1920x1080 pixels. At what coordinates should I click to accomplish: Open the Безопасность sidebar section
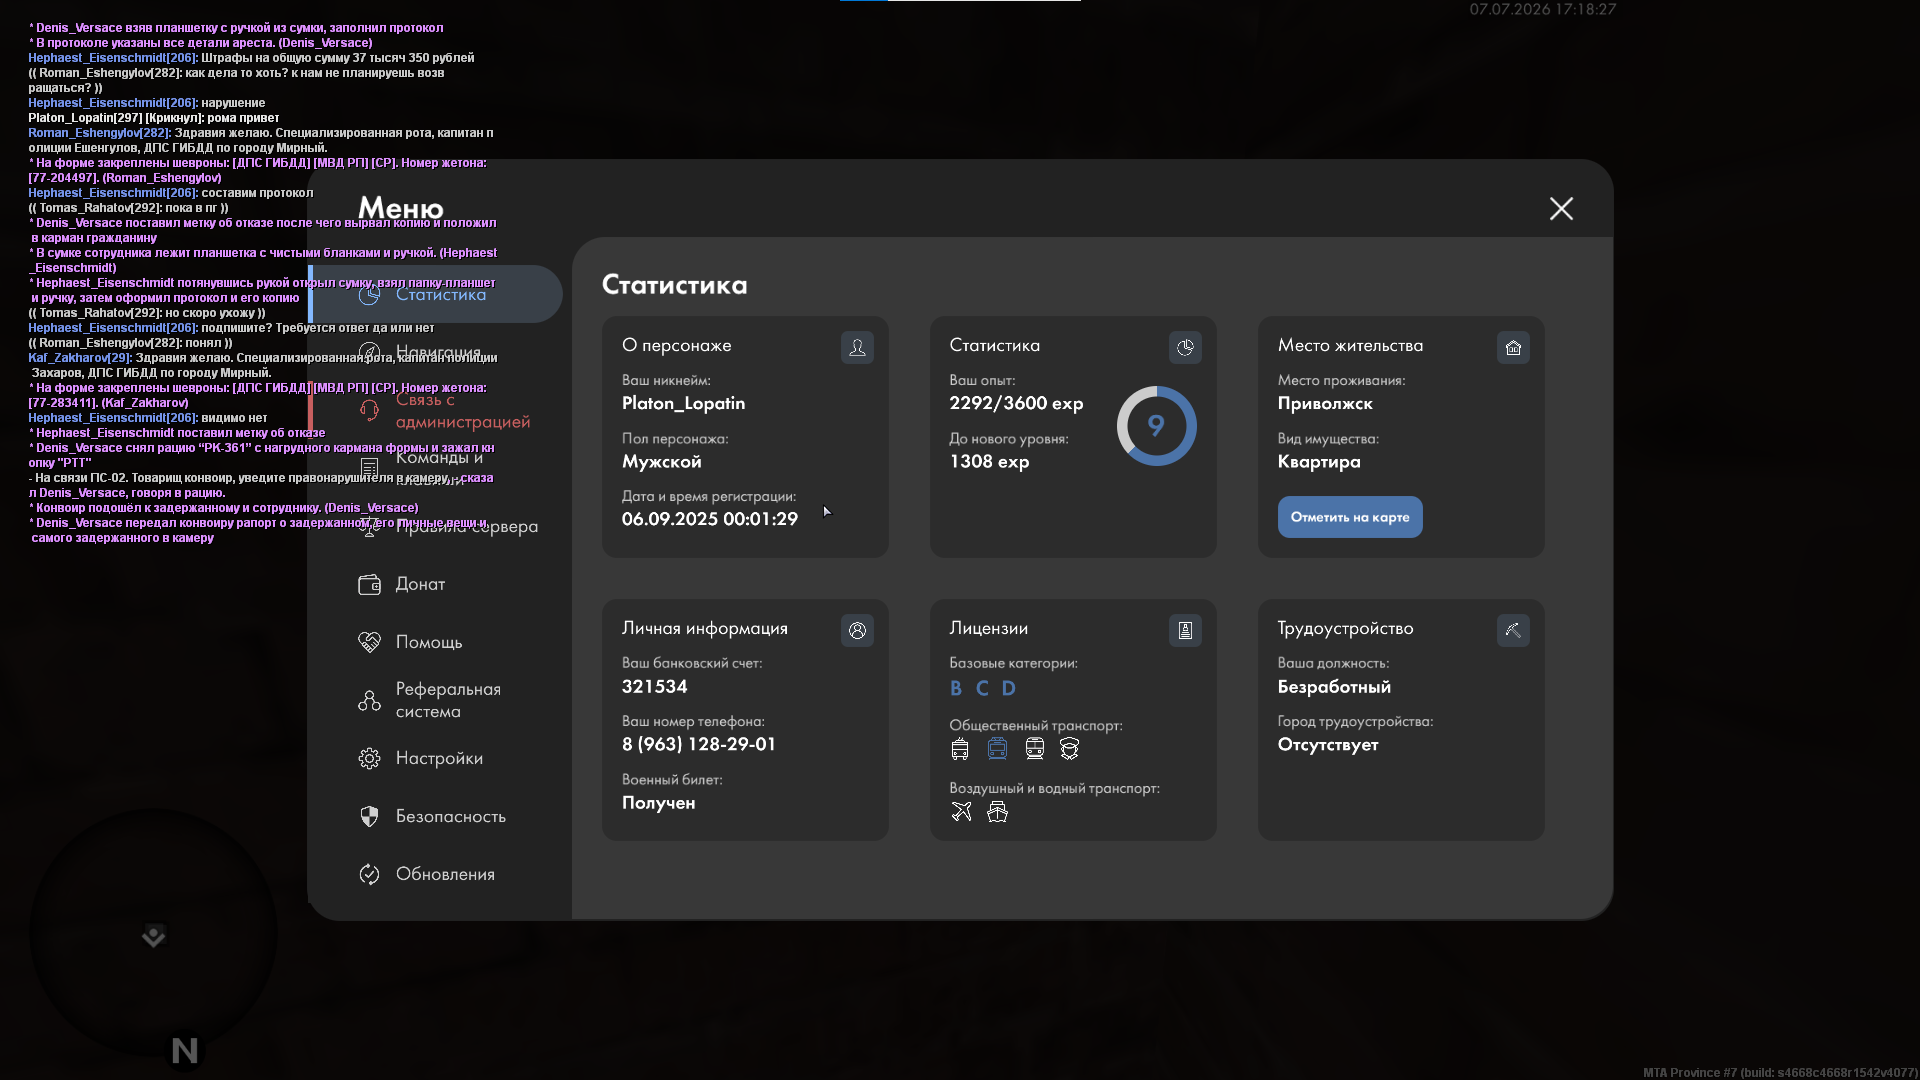tap(436, 816)
